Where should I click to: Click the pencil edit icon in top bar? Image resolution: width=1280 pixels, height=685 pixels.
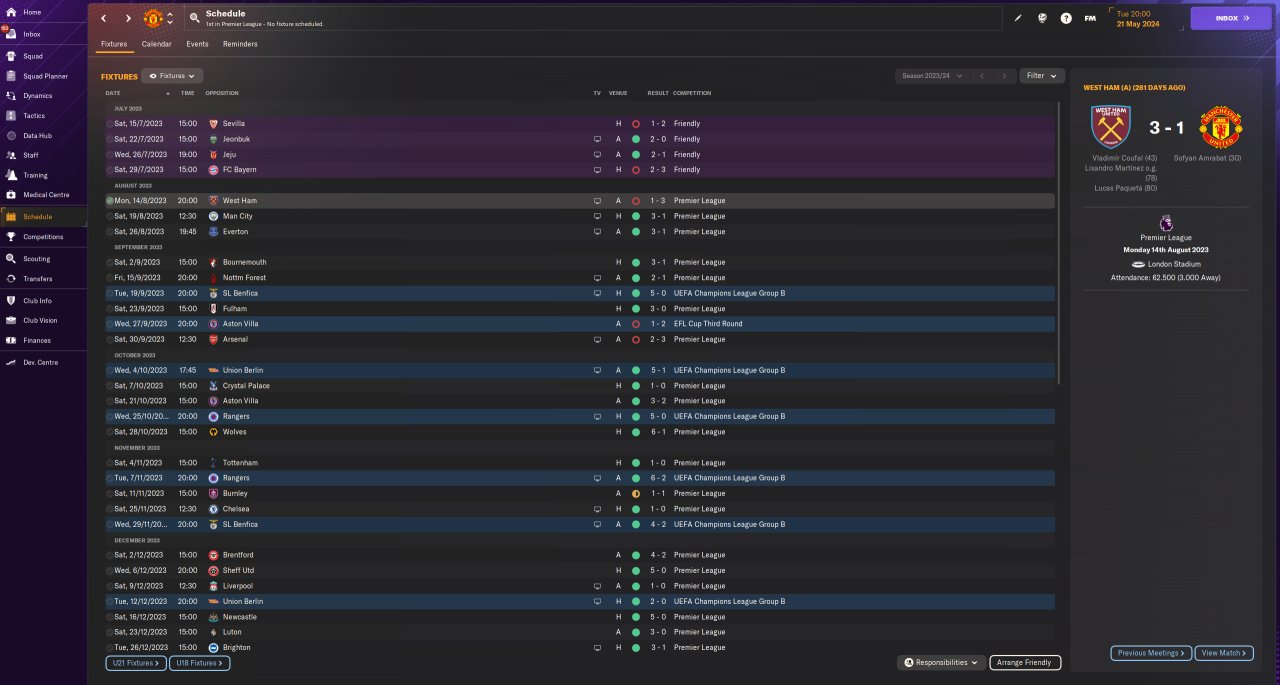point(1018,18)
